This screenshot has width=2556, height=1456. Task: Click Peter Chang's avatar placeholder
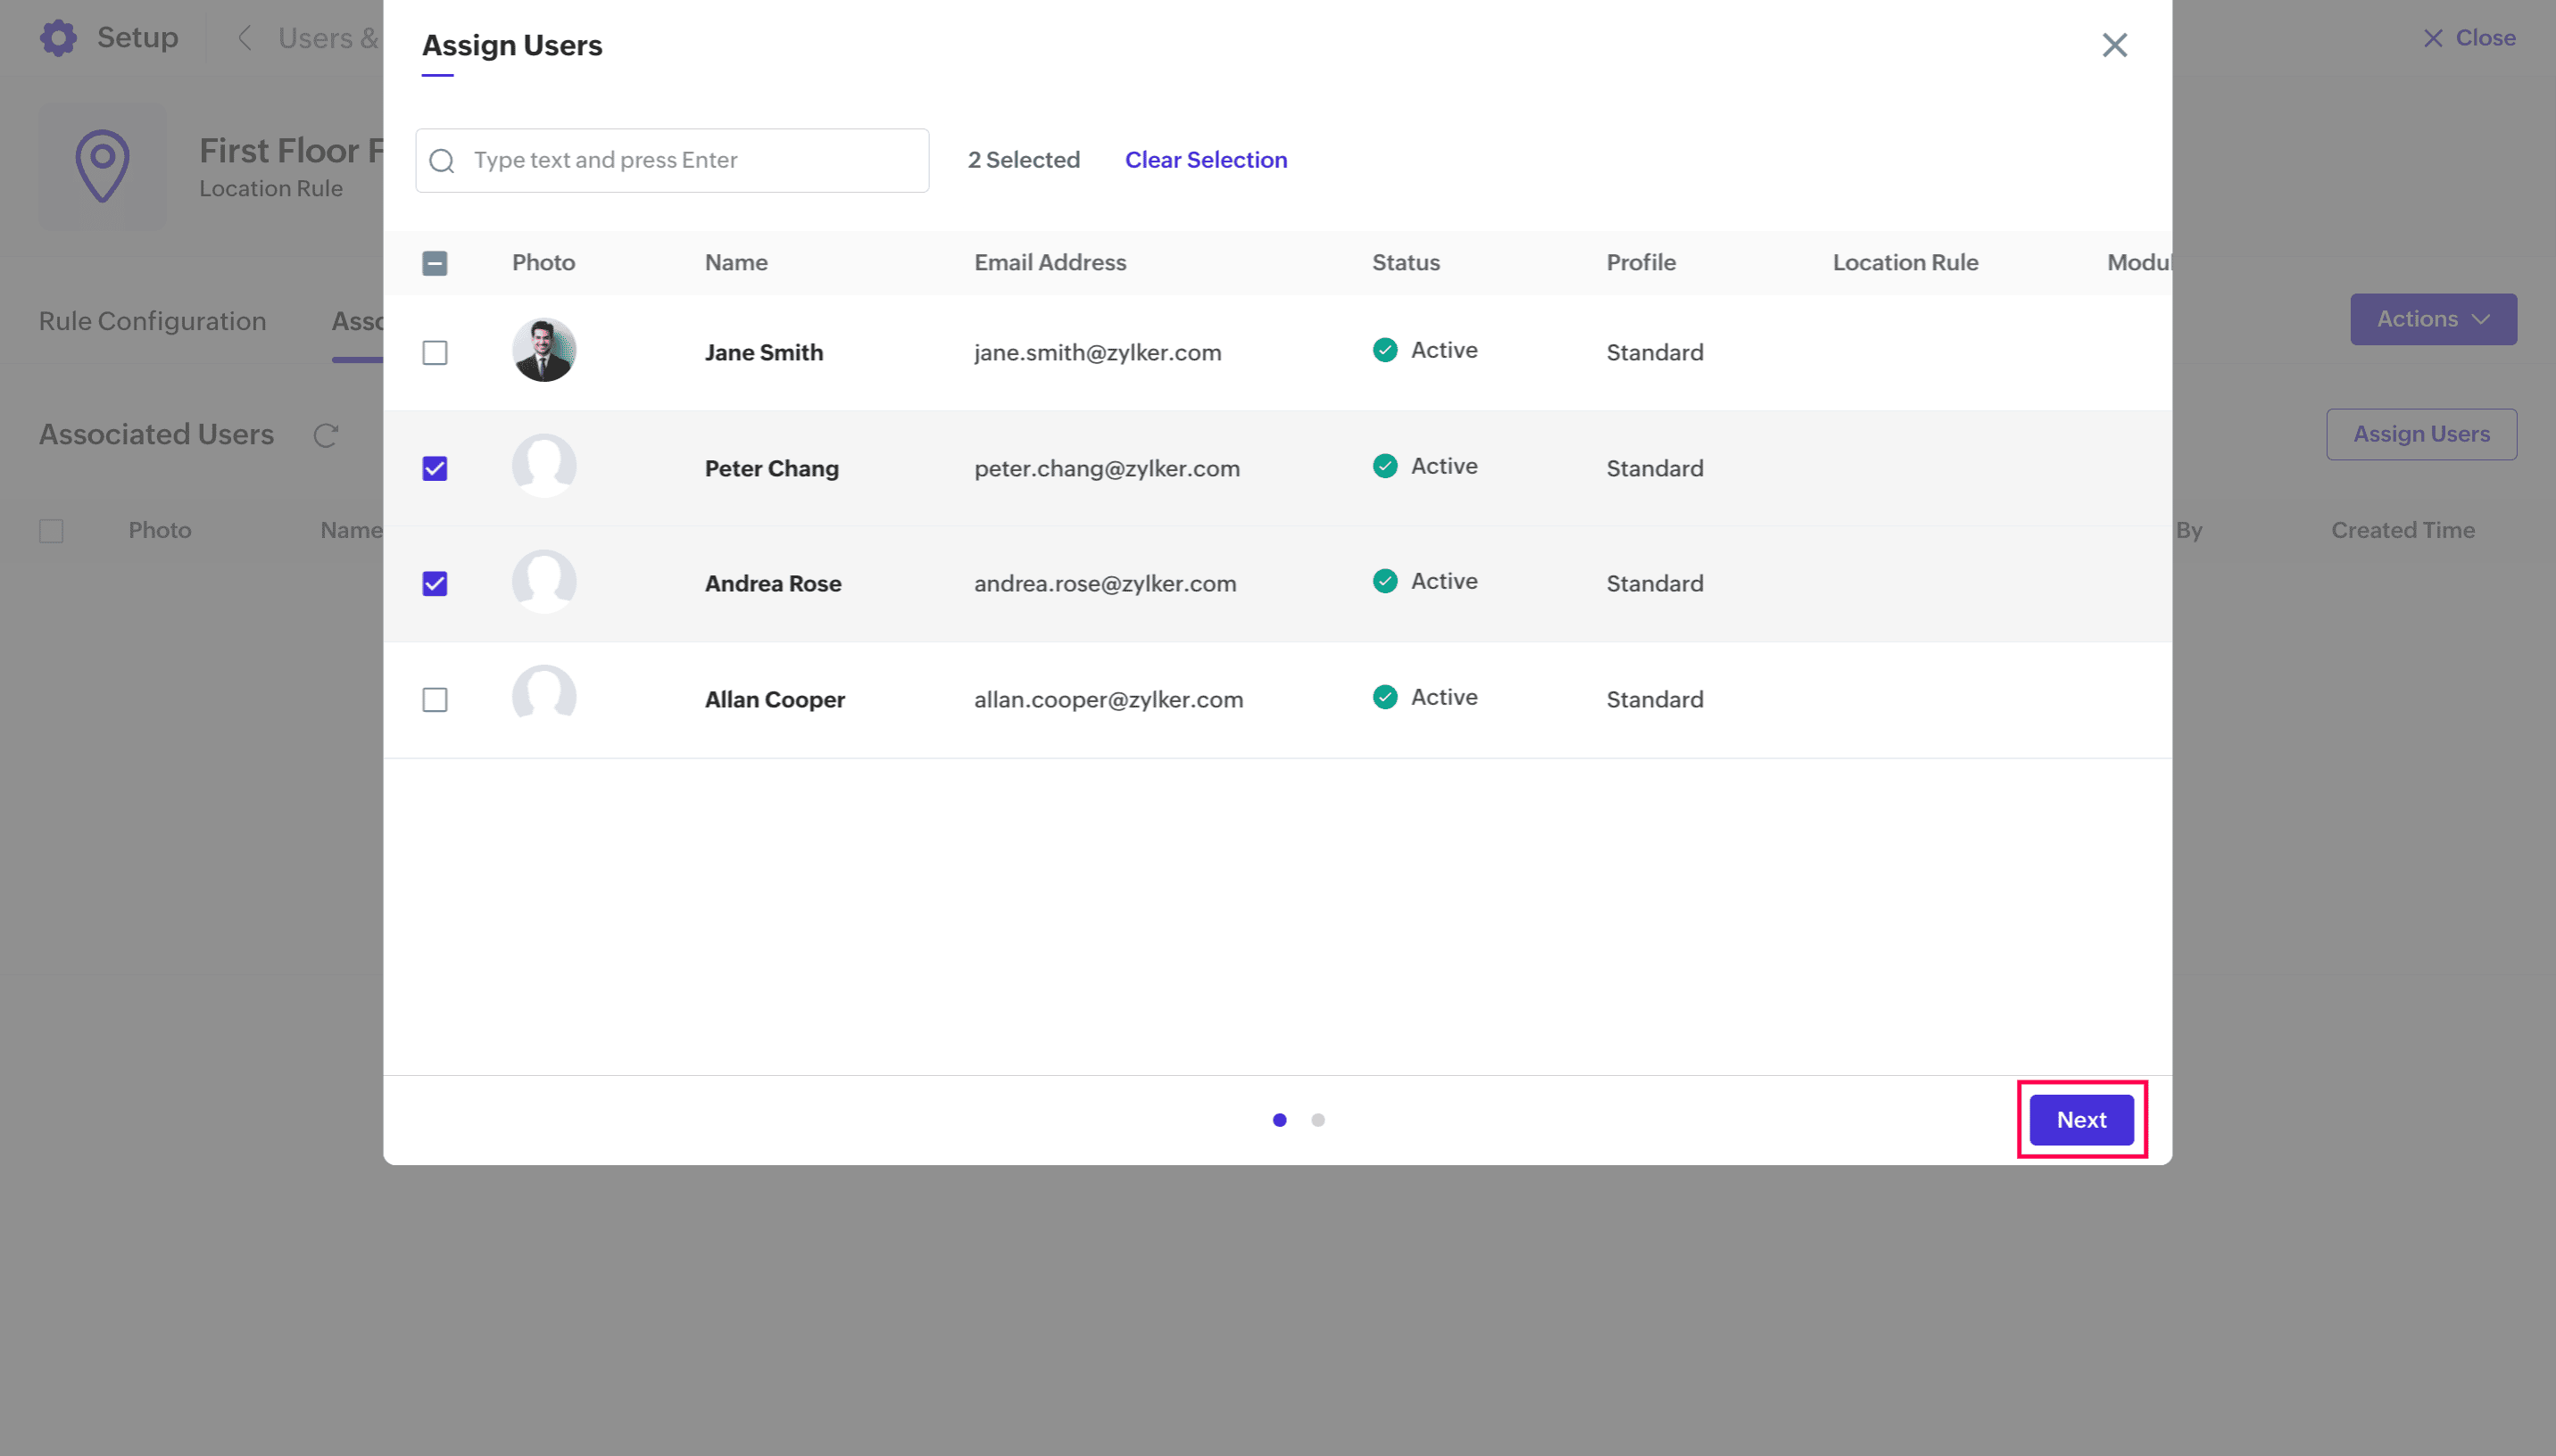point(544,467)
